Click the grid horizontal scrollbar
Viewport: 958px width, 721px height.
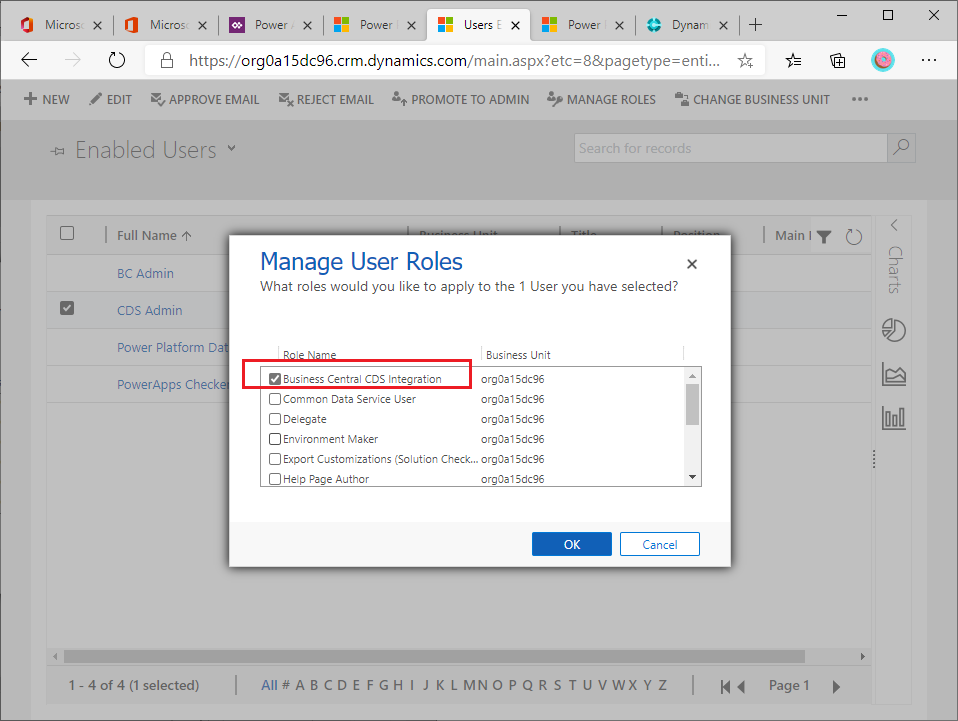coord(434,656)
